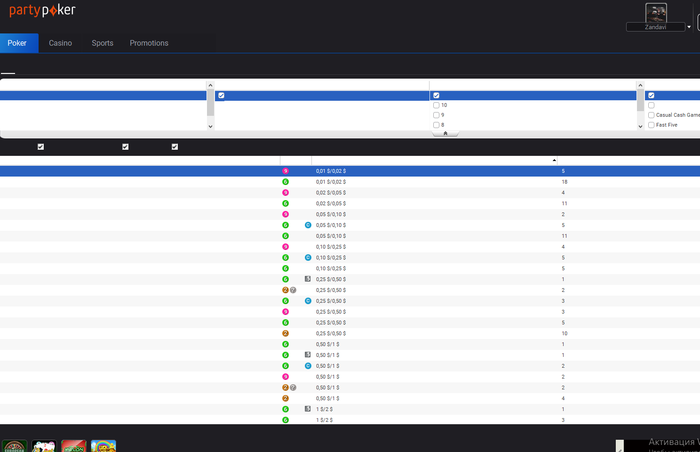The width and height of the screenshot is (700, 452).
Task: Click the blue circle icon in the 0,05 $/0,10 $ row
Action: tap(308, 225)
